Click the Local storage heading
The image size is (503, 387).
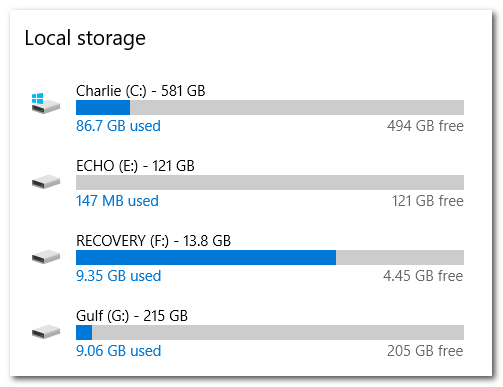[x=85, y=38]
